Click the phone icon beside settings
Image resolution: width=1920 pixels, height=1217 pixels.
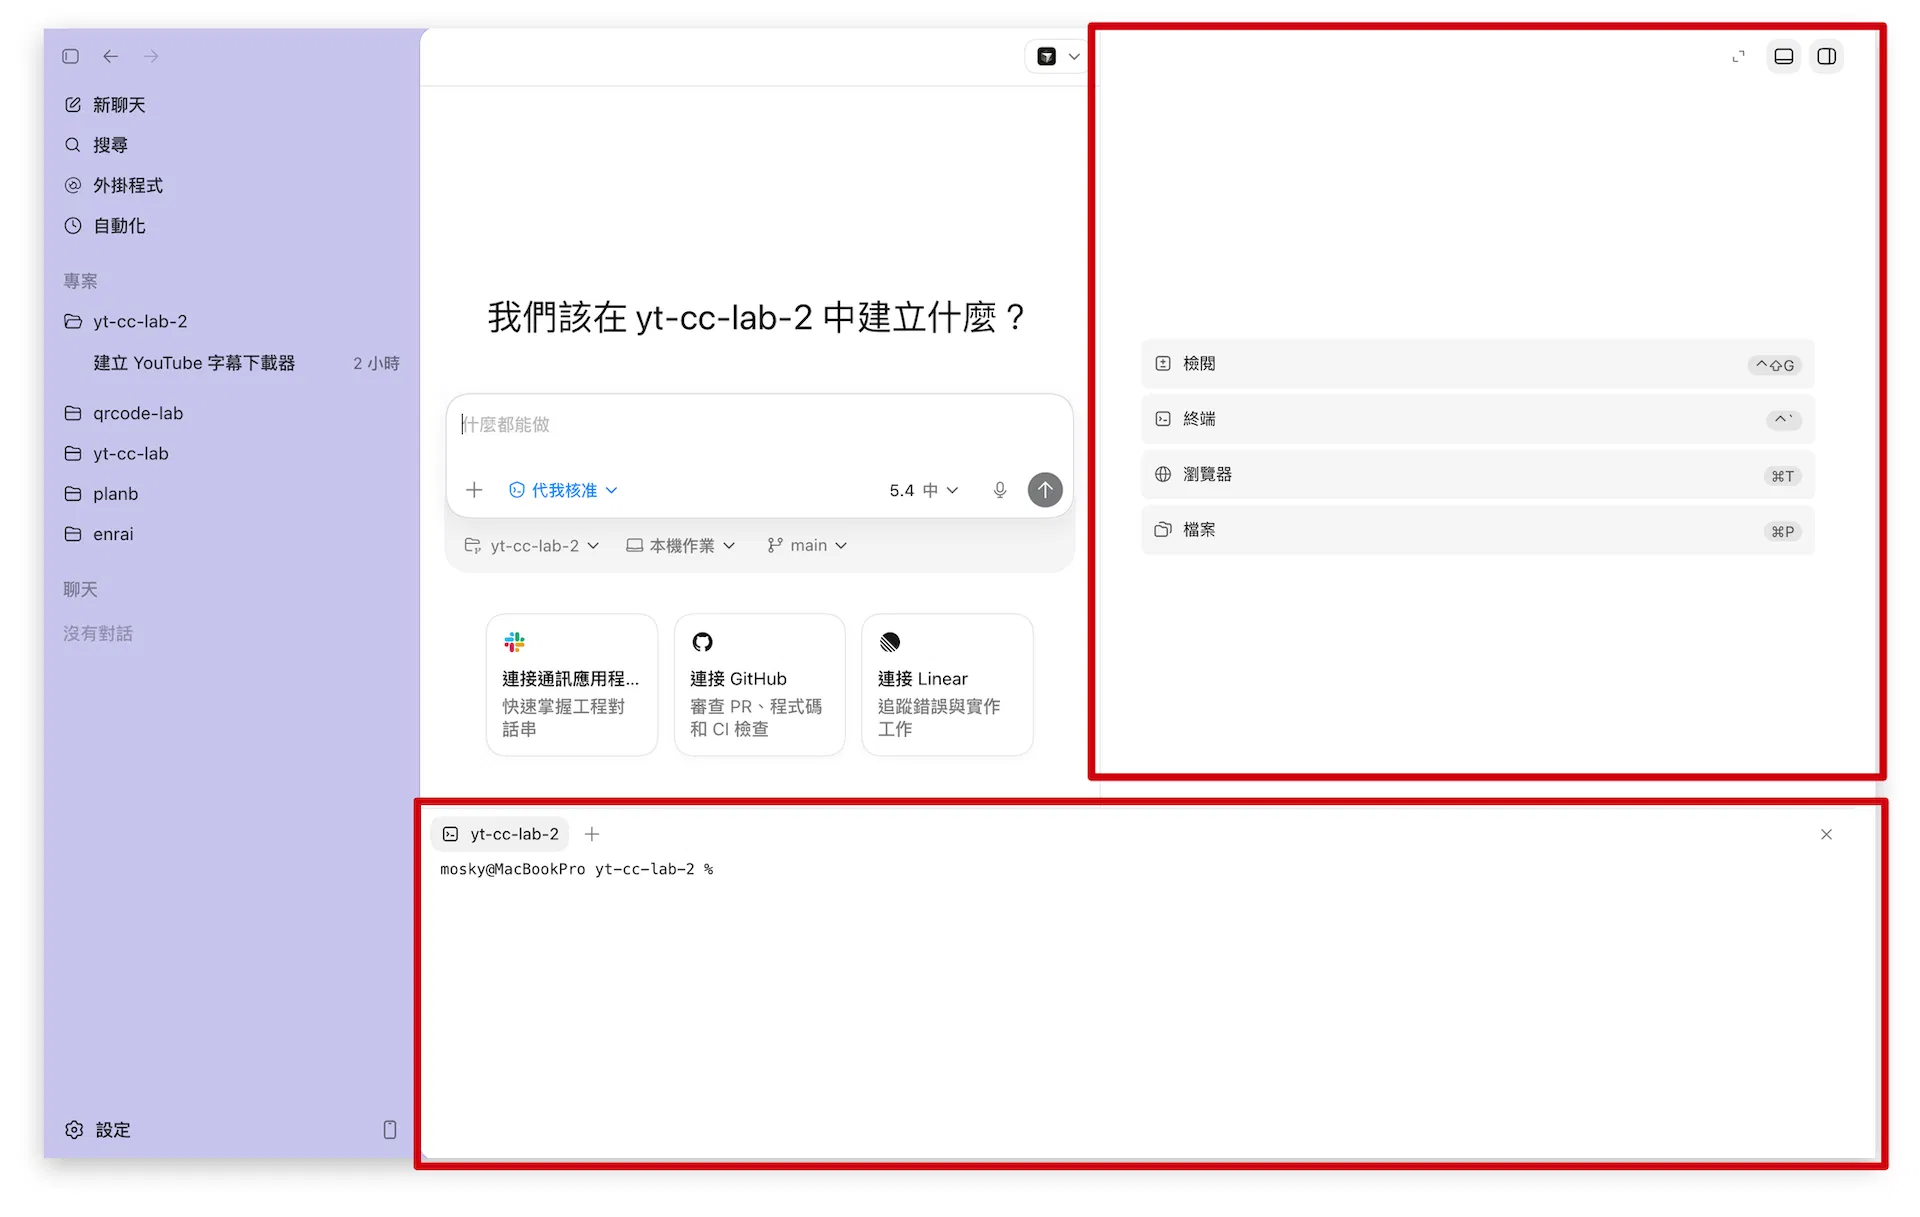390,1129
